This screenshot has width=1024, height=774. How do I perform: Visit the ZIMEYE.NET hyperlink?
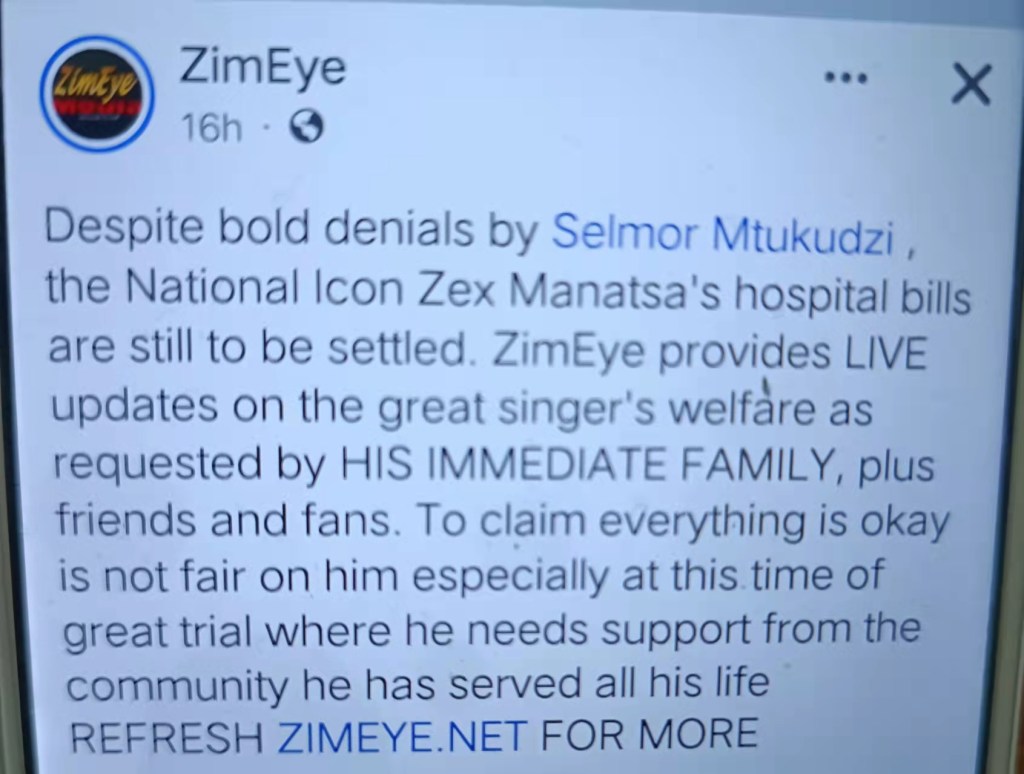(x=402, y=734)
